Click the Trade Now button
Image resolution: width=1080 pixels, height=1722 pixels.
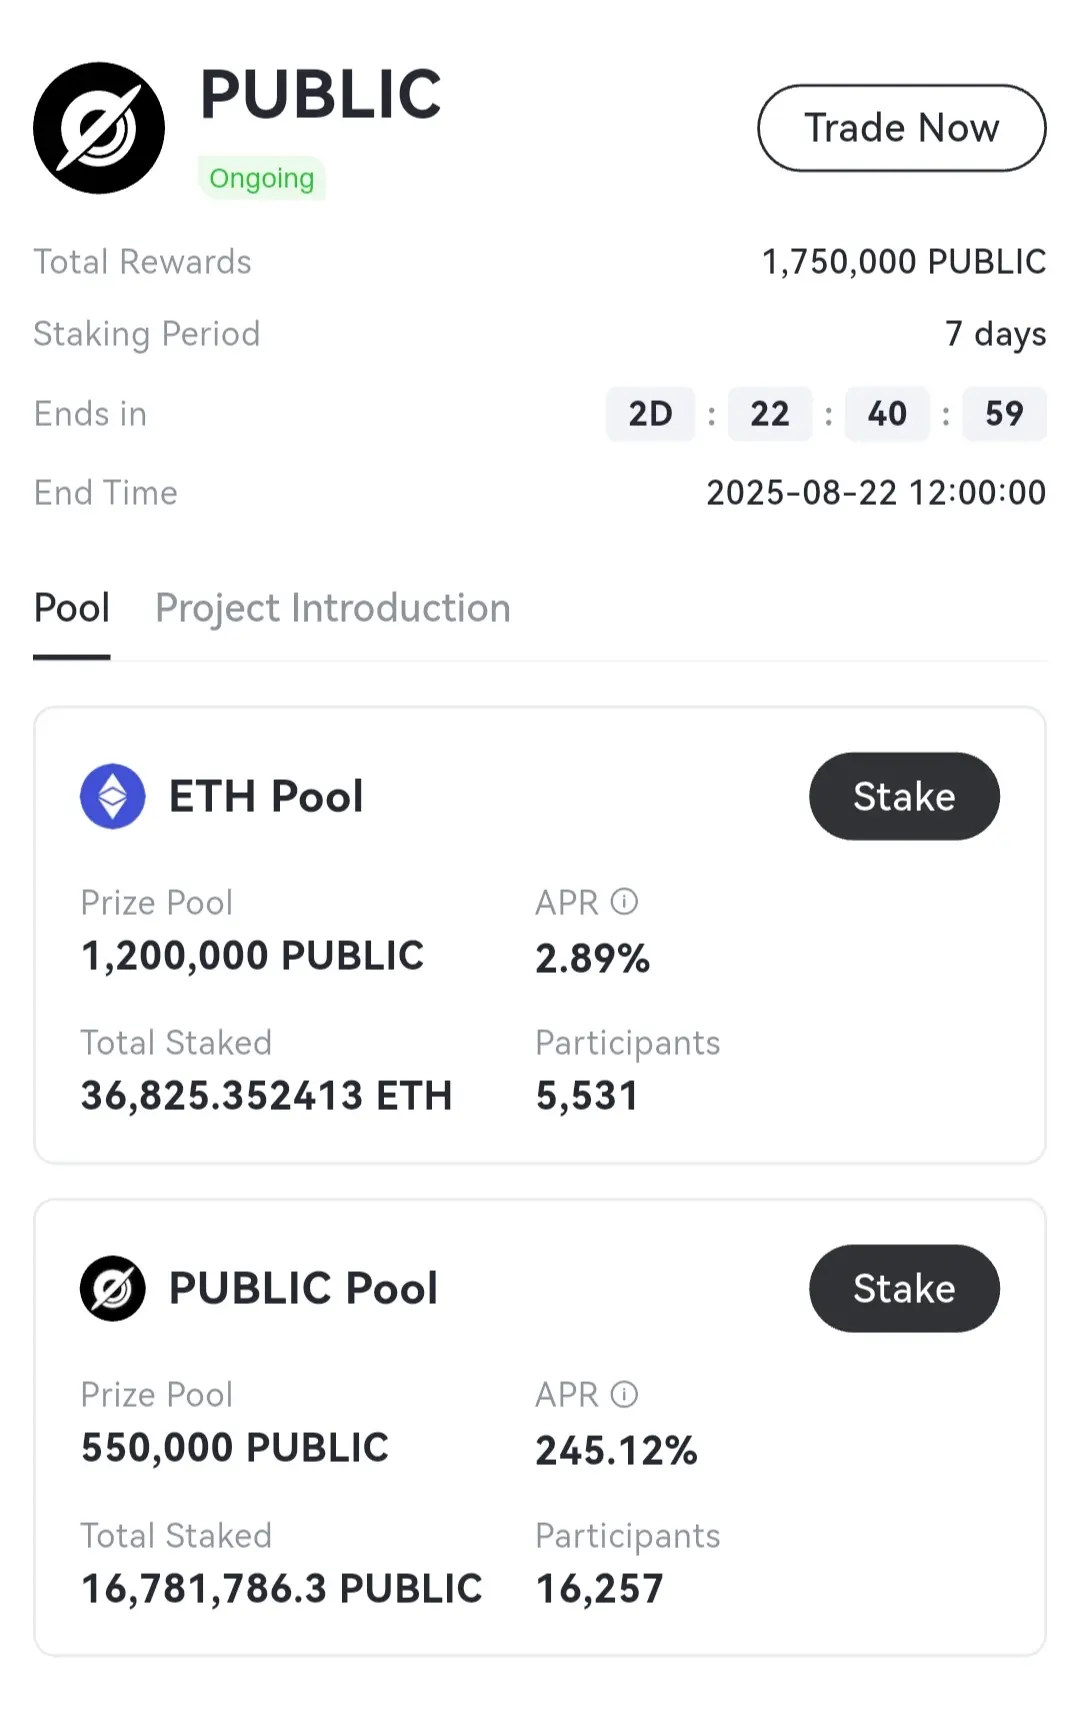(x=902, y=128)
